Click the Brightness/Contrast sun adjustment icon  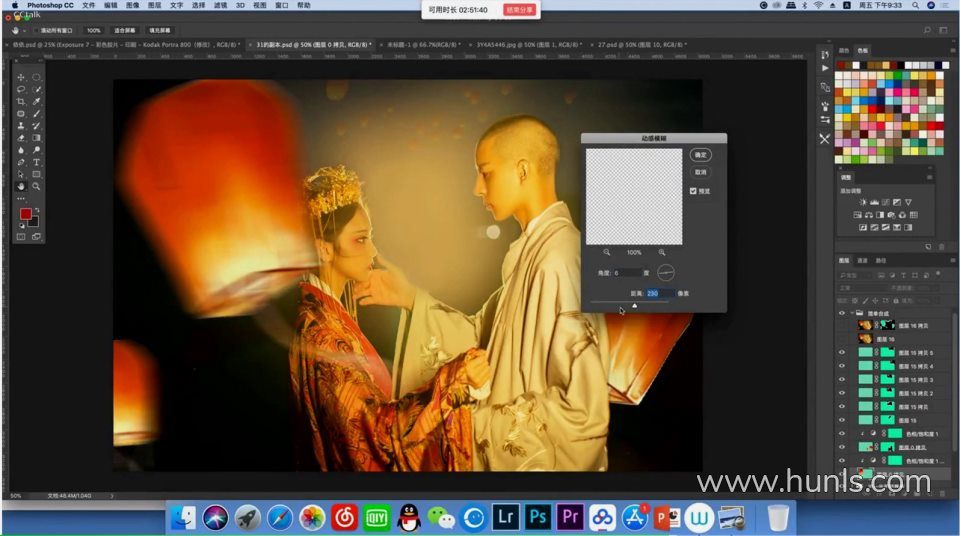(863, 202)
